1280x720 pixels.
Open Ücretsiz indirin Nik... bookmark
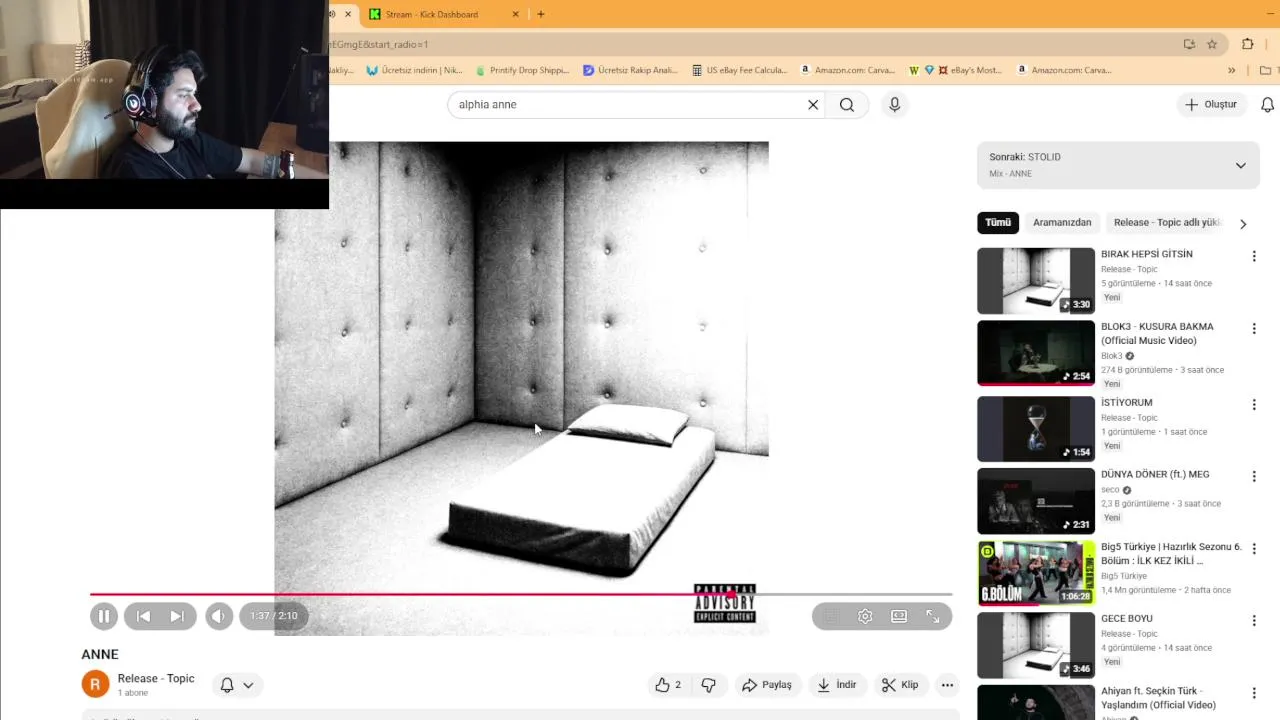point(414,70)
